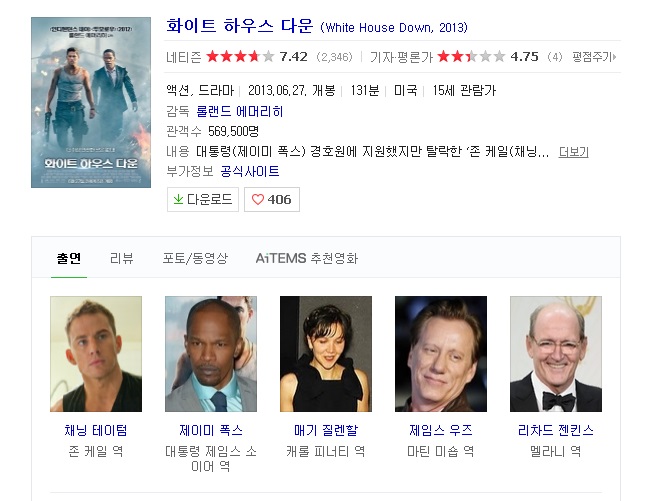The height and width of the screenshot is (501, 646).
Task: Click the netizen star rating 7.42
Action: (x=257, y=56)
